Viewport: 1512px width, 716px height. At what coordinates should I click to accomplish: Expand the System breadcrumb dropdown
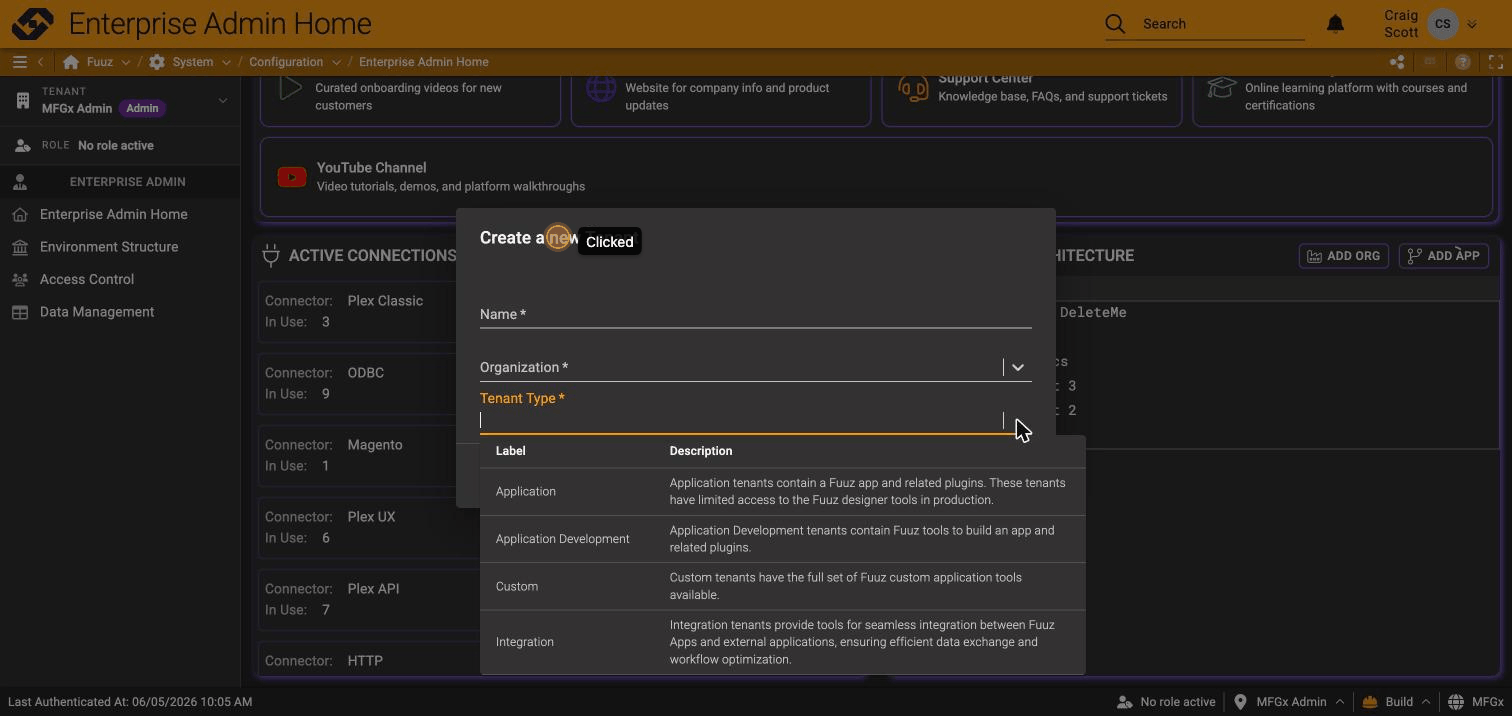226,62
